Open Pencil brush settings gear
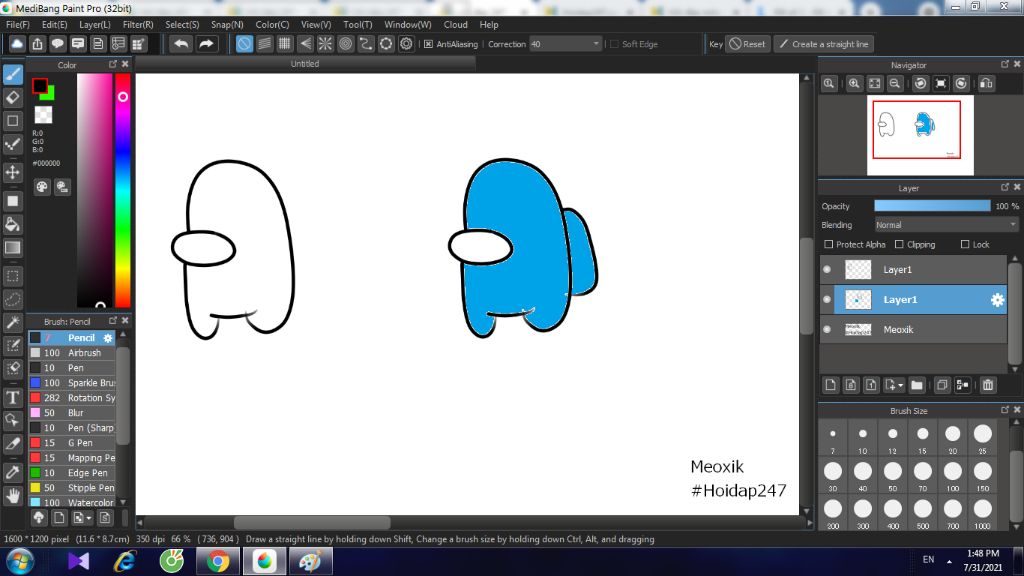The height and width of the screenshot is (576, 1024). tap(108, 338)
